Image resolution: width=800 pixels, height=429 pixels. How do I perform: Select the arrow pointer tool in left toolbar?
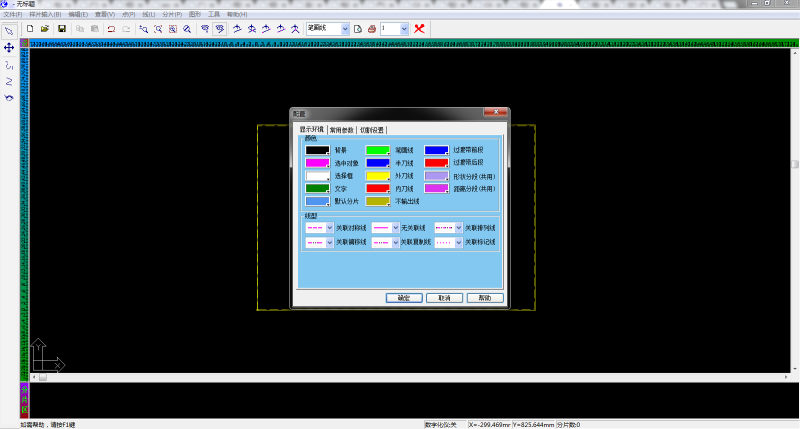pyautogui.click(x=9, y=31)
